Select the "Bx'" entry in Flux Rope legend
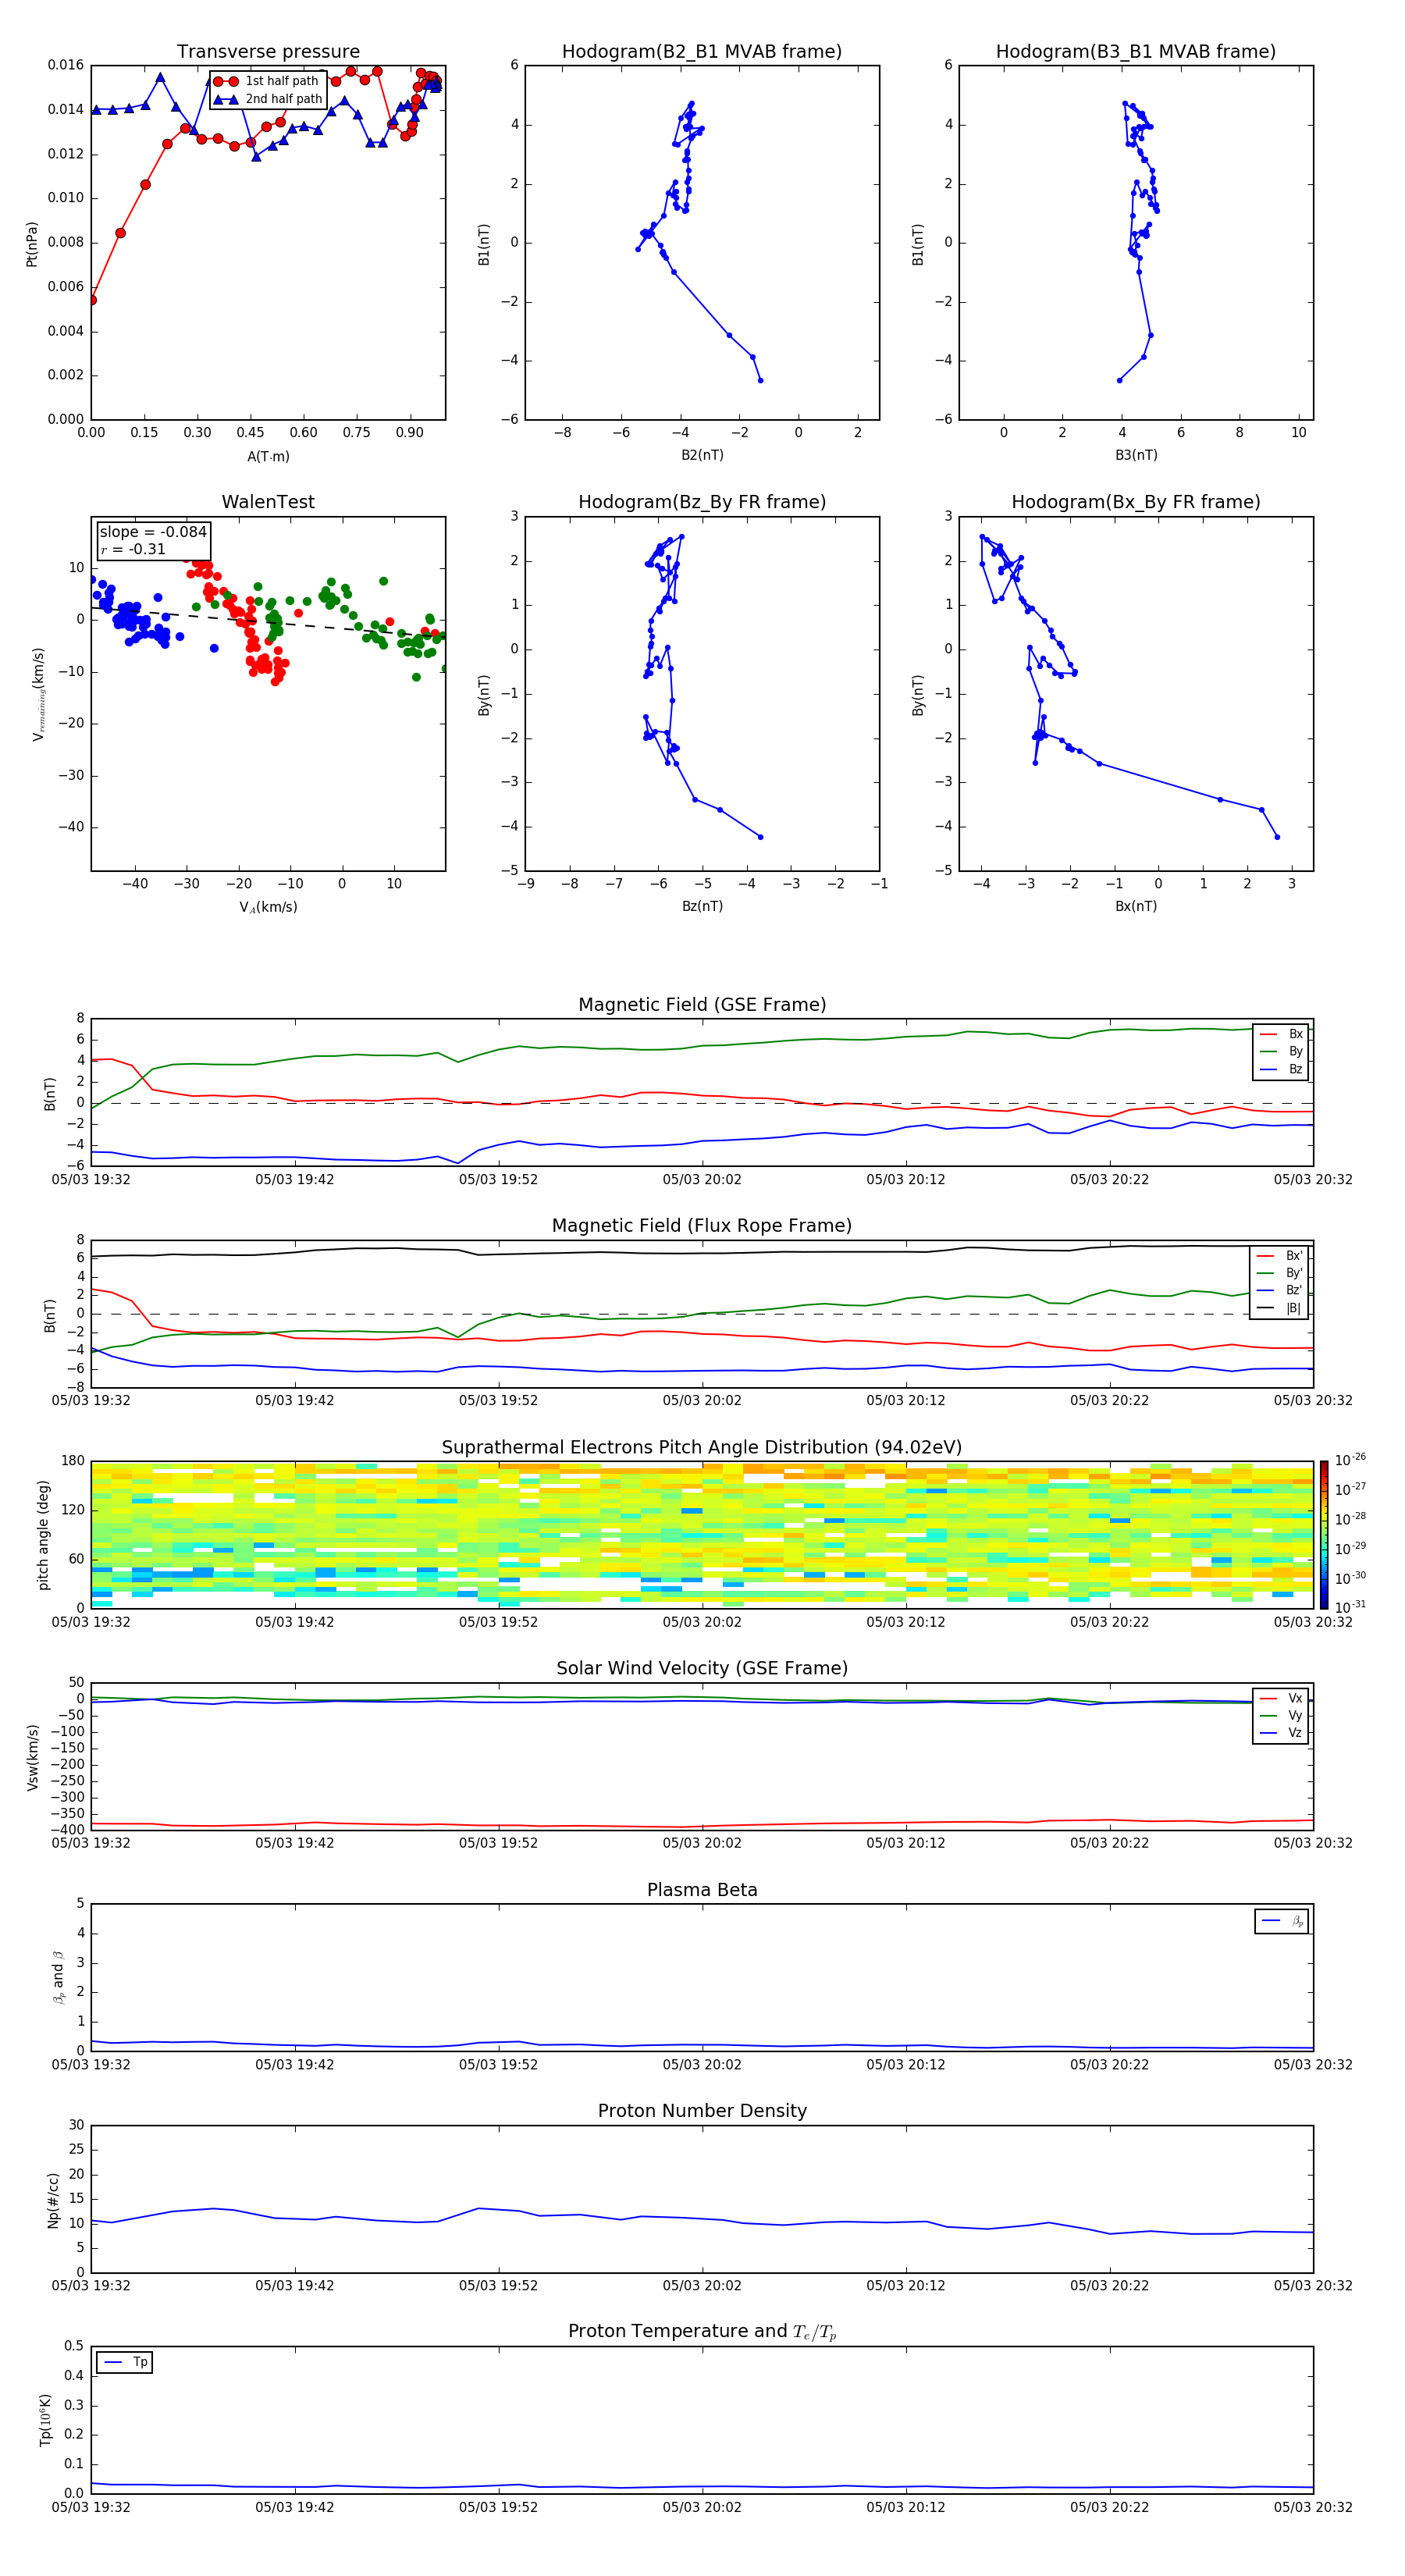 (x=1280, y=1256)
